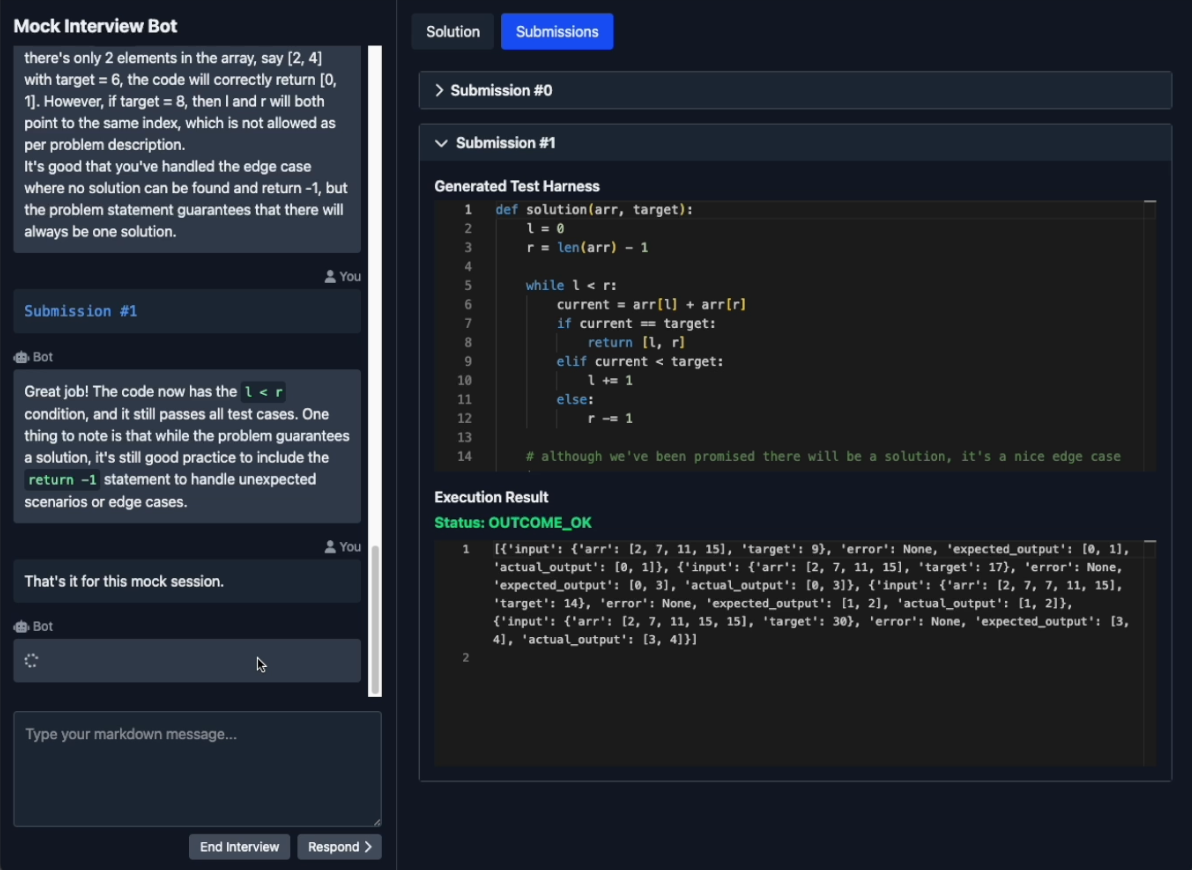Click the test harness editor minimap marker
This screenshot has height=870, width=1192.
1149,202
